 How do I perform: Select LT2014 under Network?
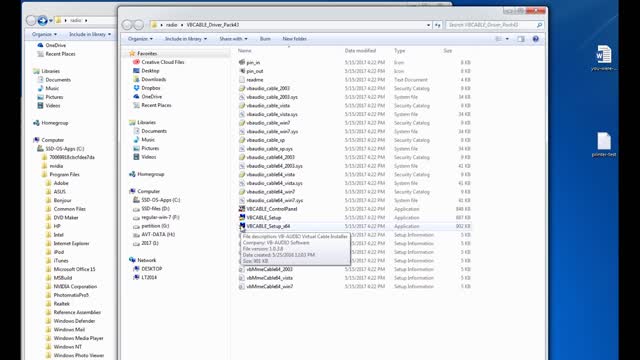click(x=145, y=277)
